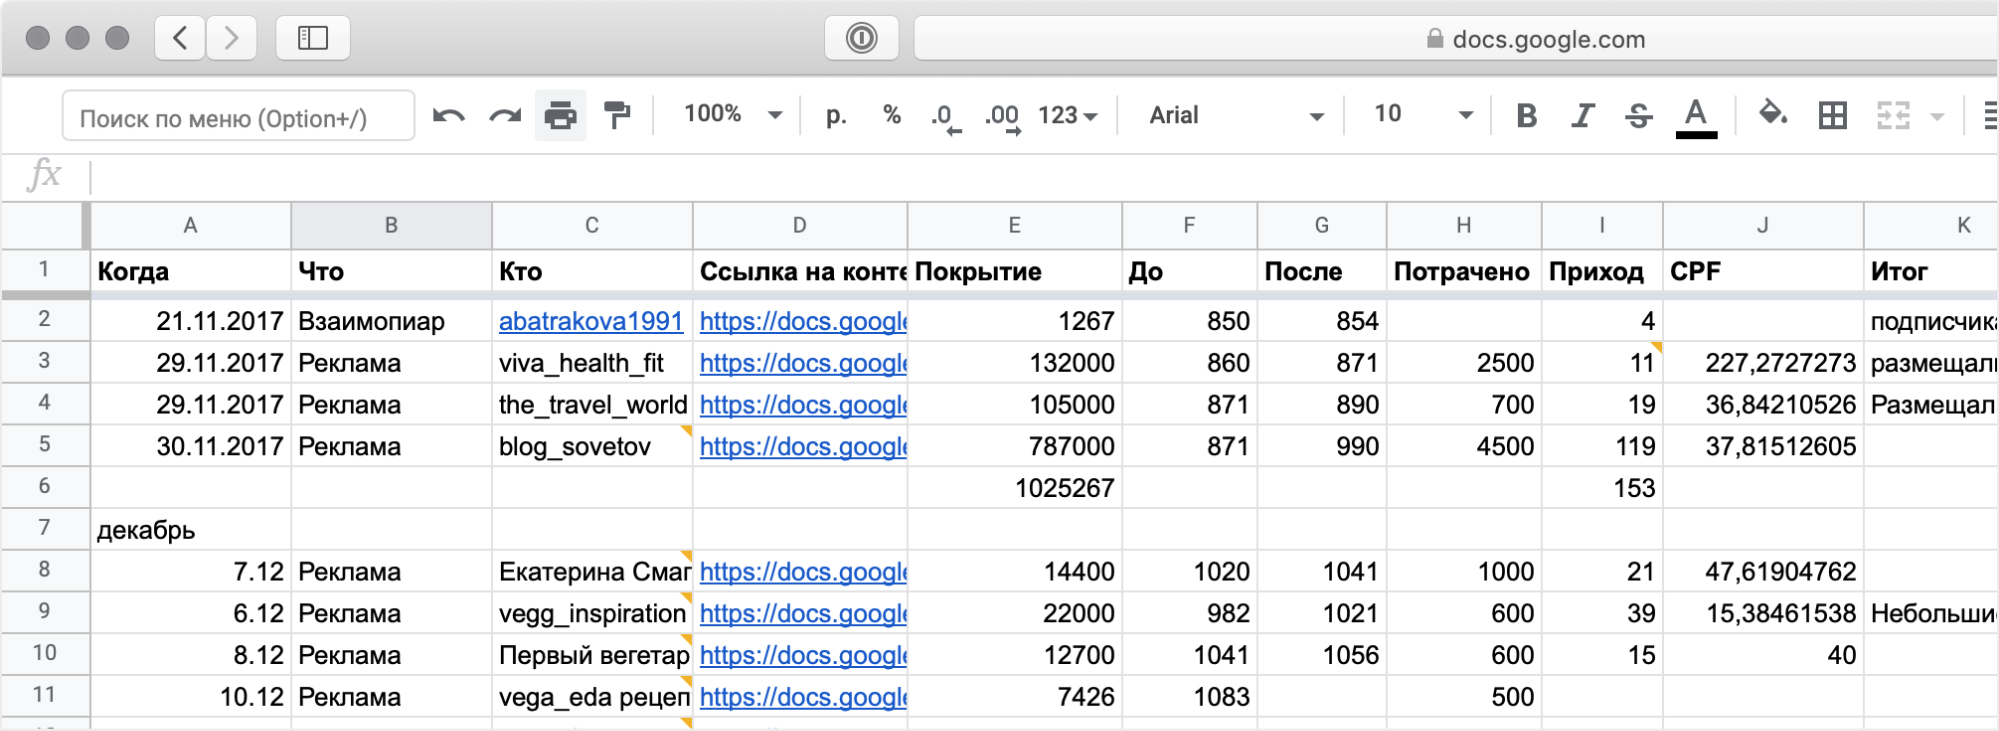Open the 123 number formats dropdown

(1068, 116)
